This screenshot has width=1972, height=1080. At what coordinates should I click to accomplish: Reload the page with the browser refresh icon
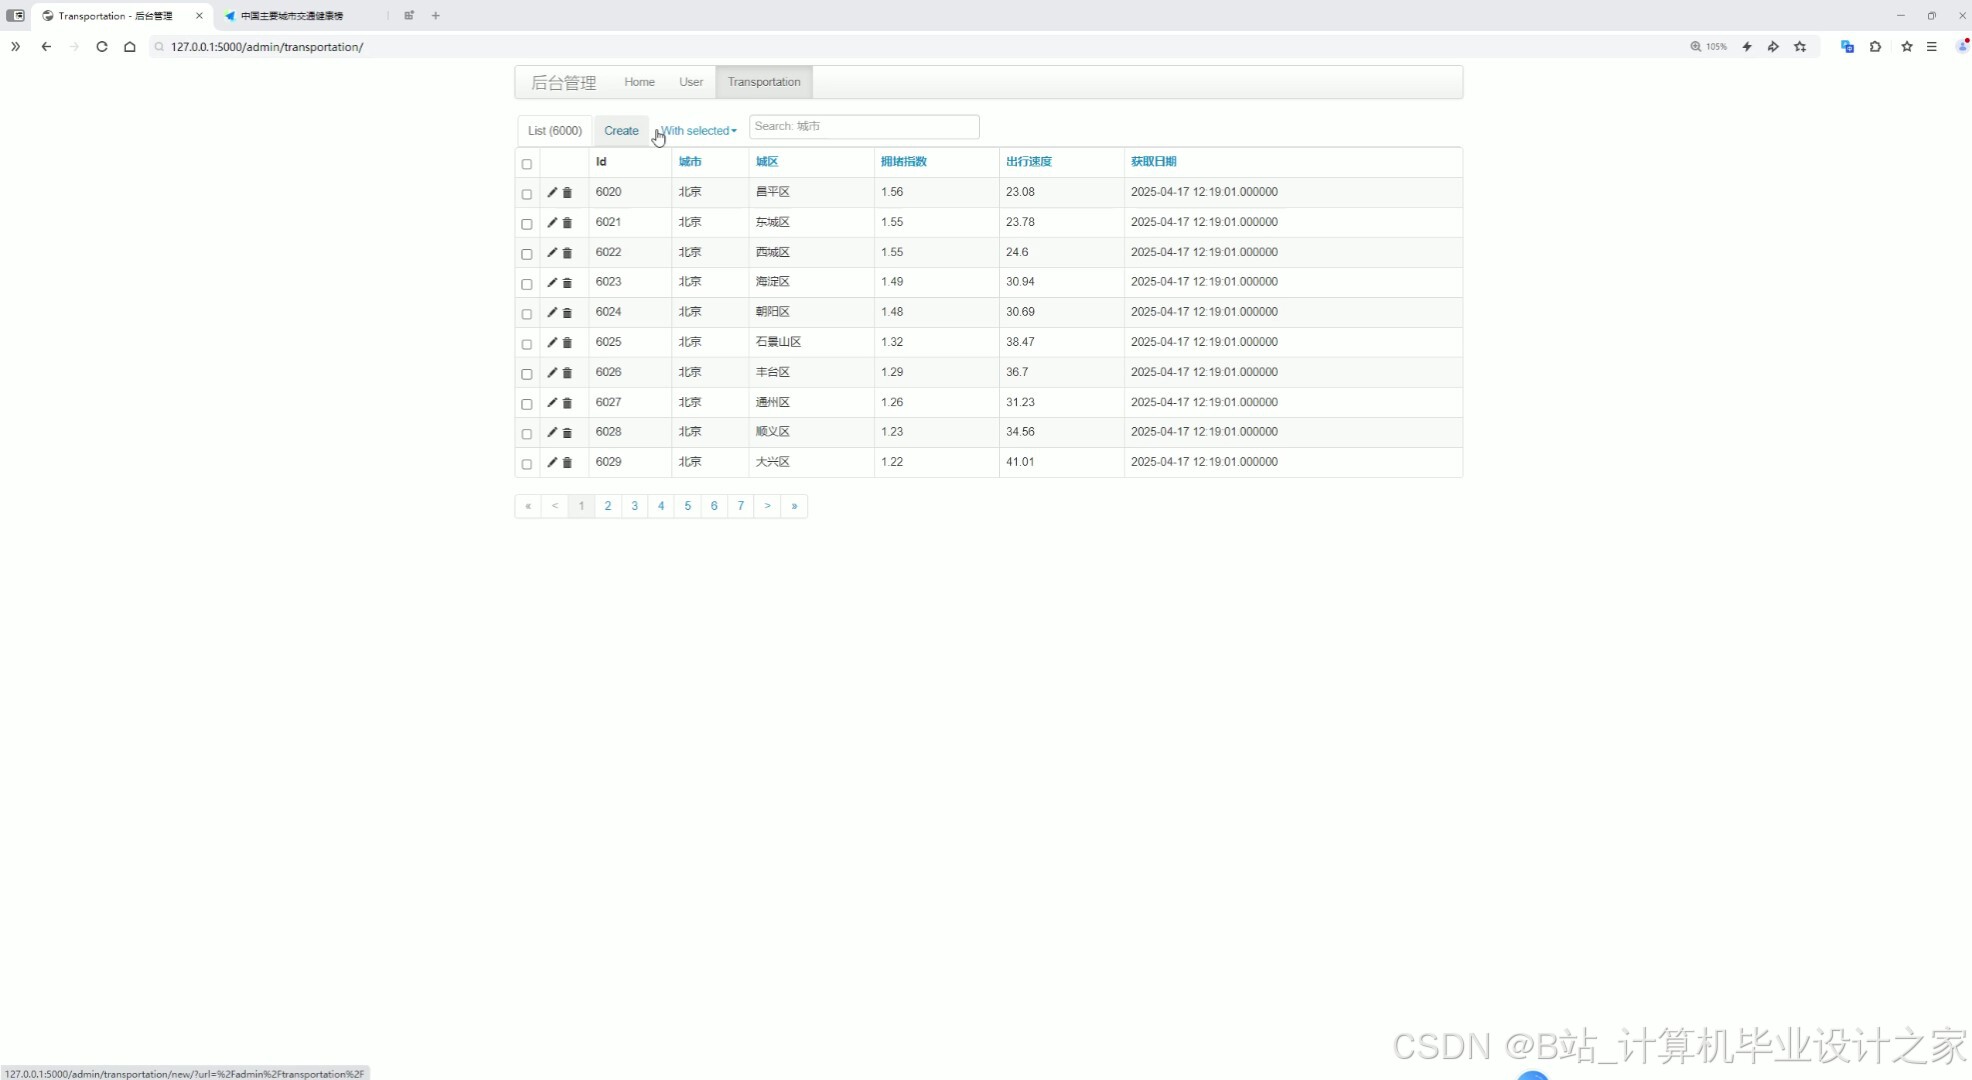102,46
